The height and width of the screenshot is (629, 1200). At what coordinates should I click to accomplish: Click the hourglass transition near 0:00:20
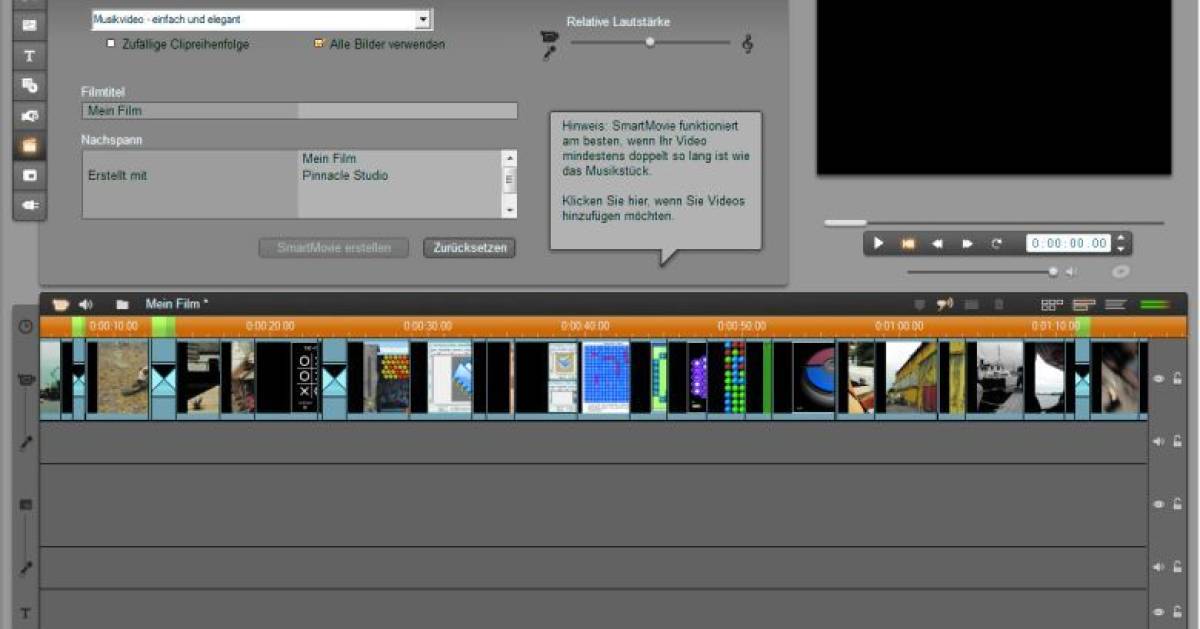[334, 379]
